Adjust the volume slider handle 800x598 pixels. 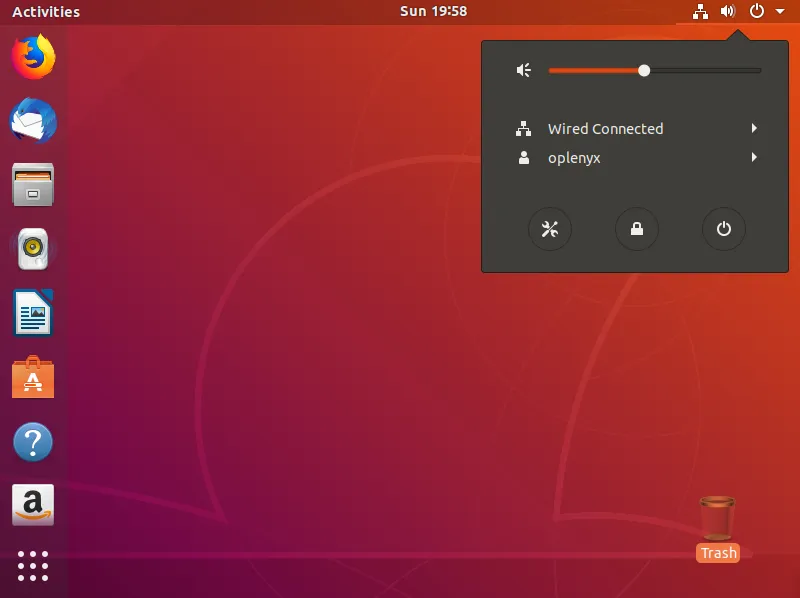pos(644,70)
